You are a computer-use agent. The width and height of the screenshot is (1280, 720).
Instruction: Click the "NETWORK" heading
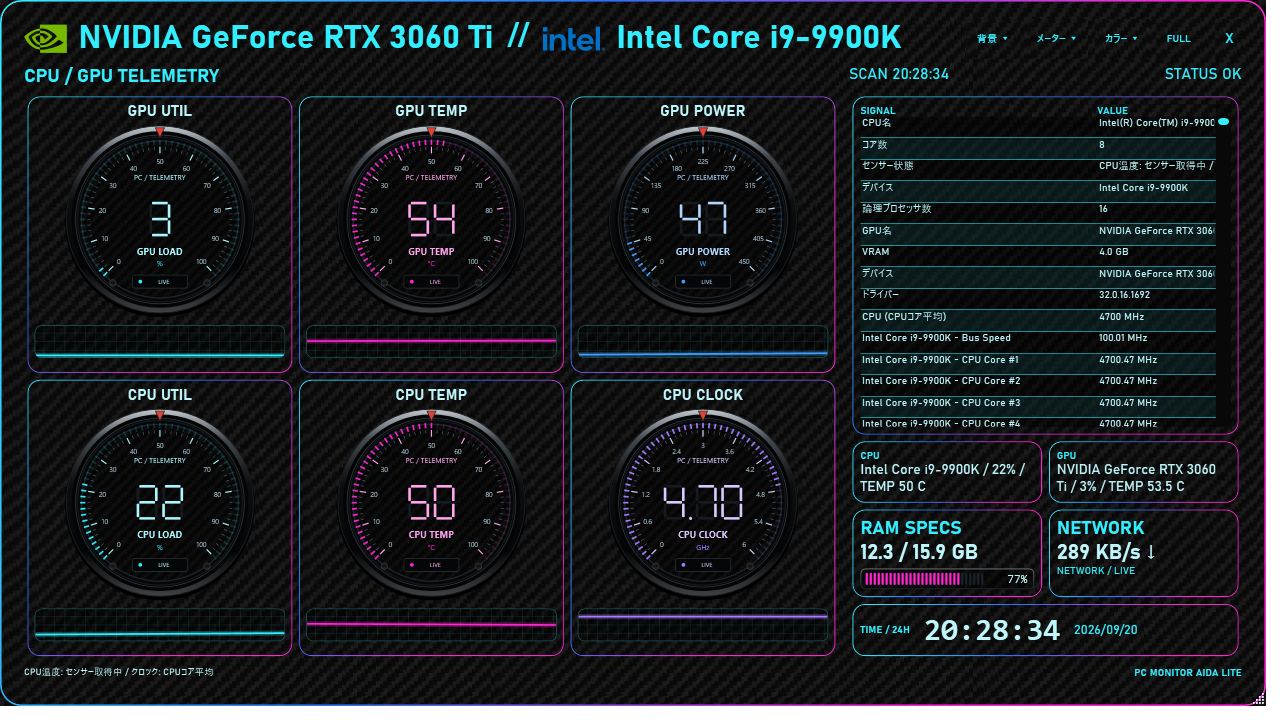[1100, 528]
